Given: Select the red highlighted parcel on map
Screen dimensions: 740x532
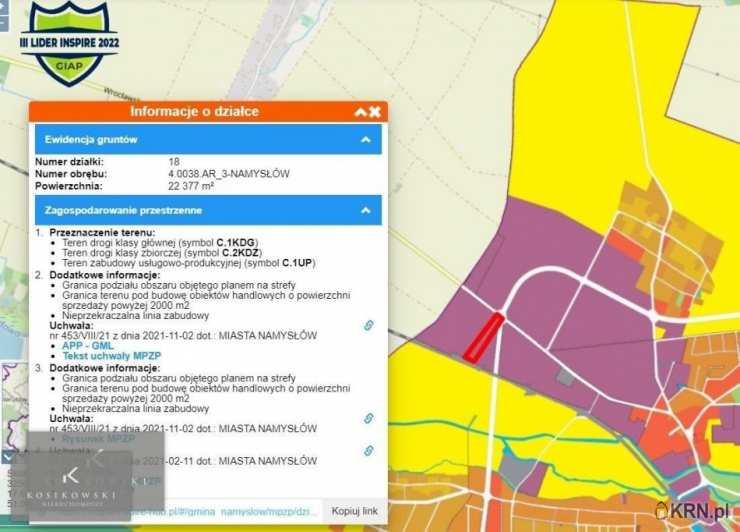Looking at the screenshot, I should coord(483,336).
